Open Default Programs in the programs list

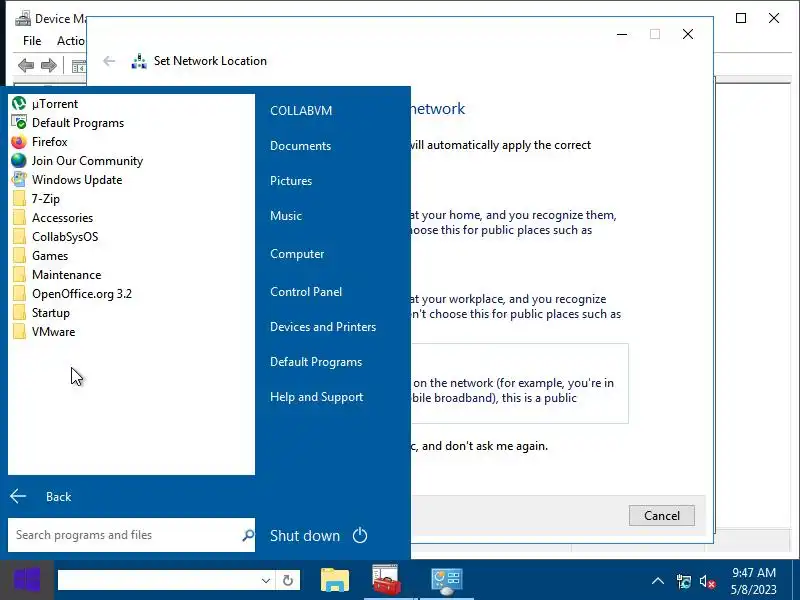pos(68,122)
